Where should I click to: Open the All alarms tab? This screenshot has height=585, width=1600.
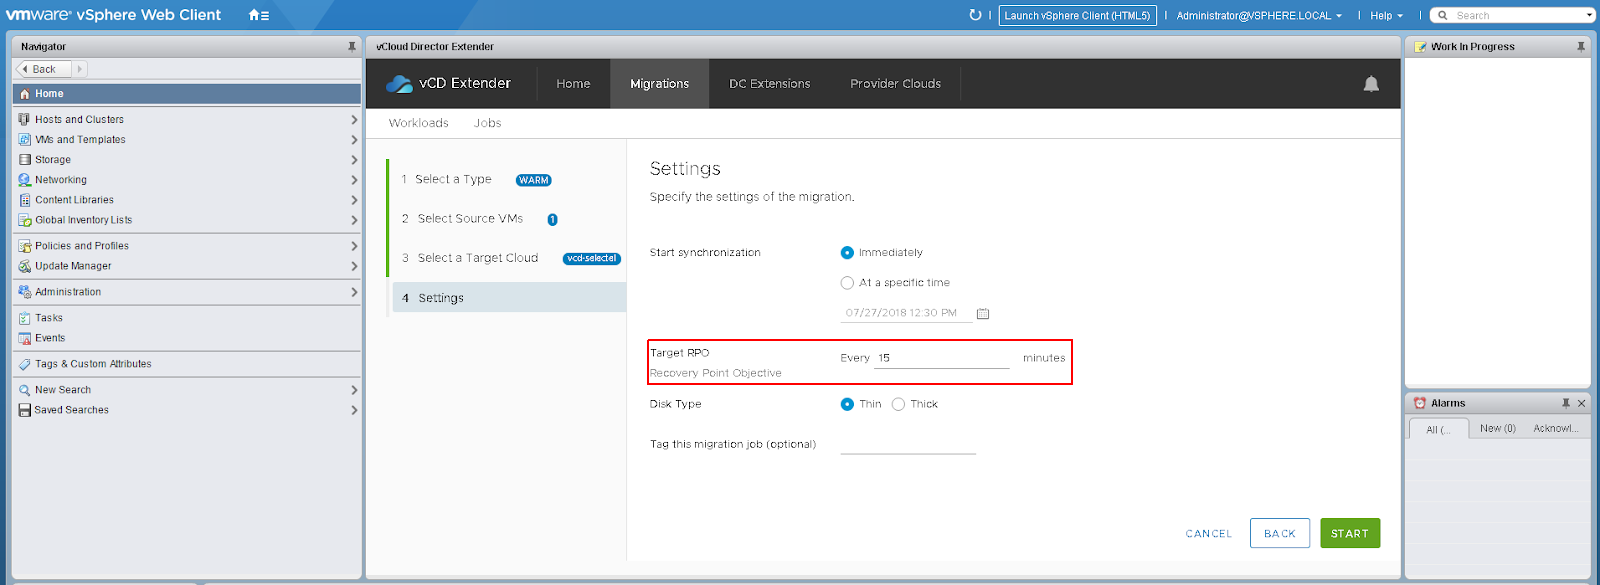[1439, 429]
